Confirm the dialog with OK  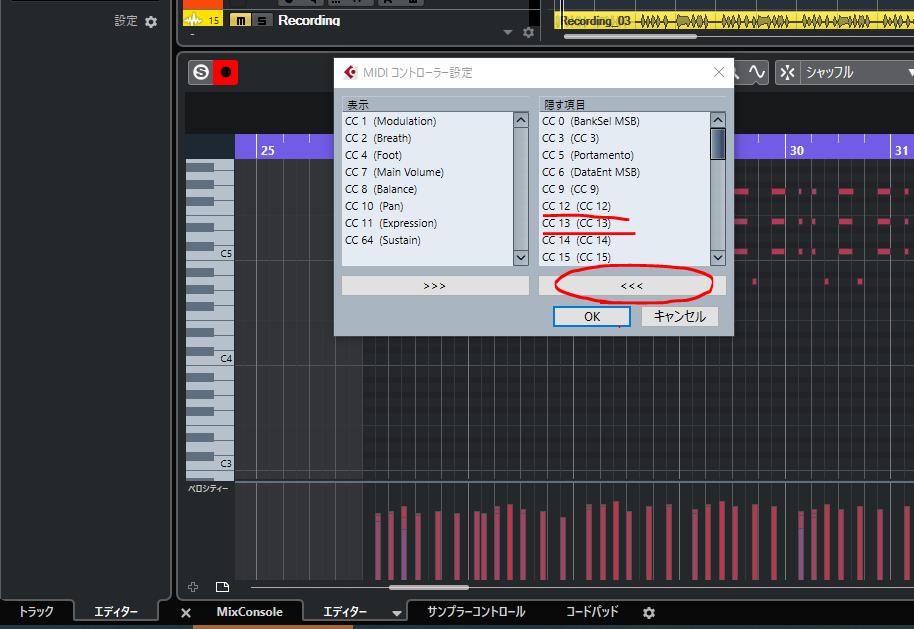point(592,317)
